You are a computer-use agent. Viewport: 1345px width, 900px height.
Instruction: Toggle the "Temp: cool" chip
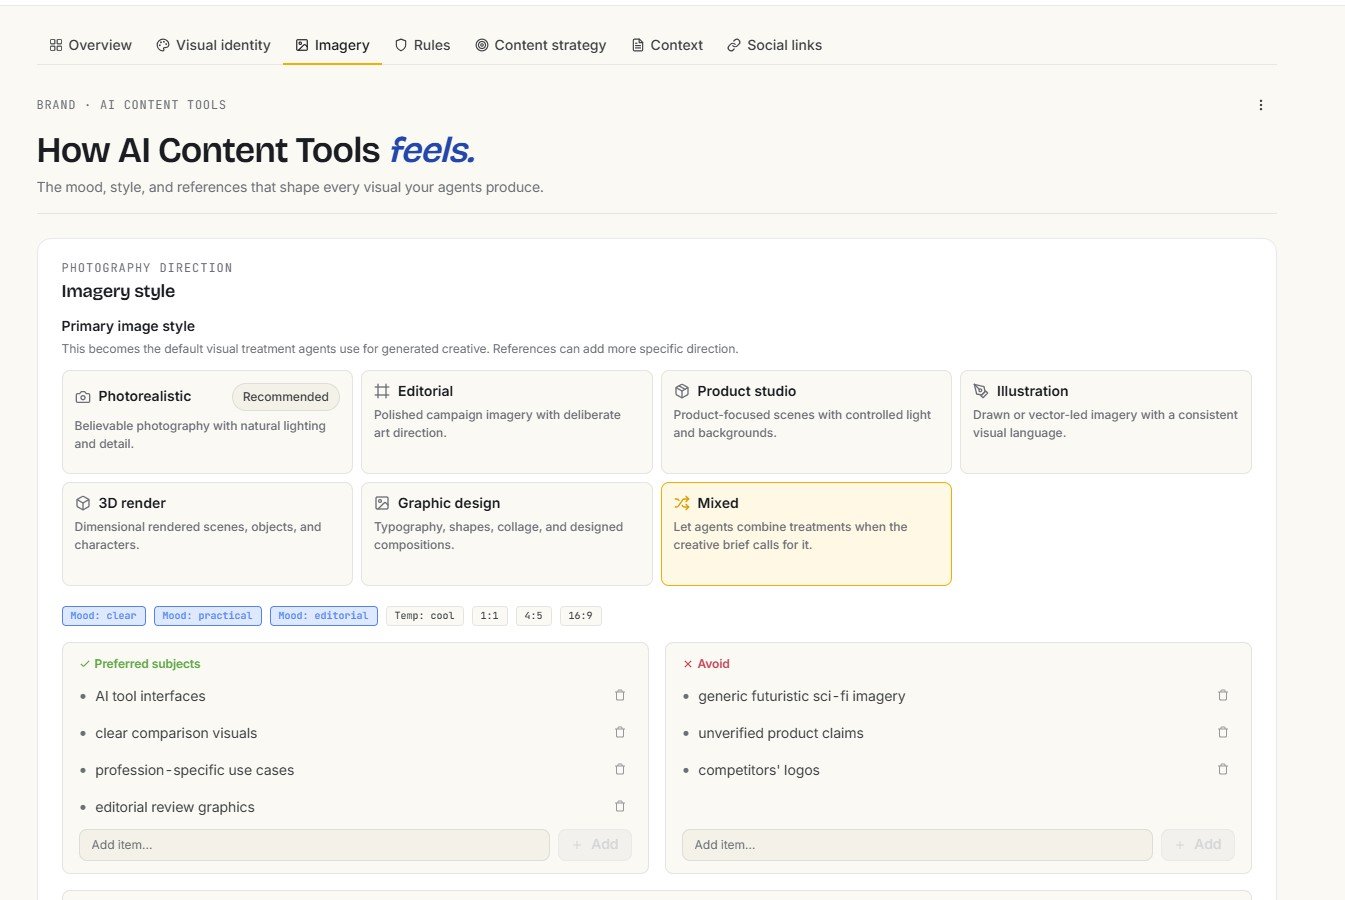click(x=424, y=616)
